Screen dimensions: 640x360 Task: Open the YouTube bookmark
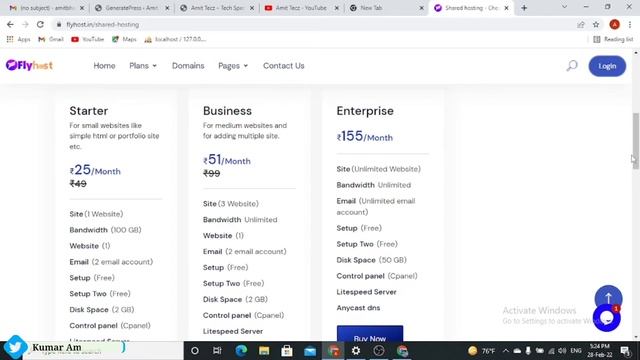point(87,39)
